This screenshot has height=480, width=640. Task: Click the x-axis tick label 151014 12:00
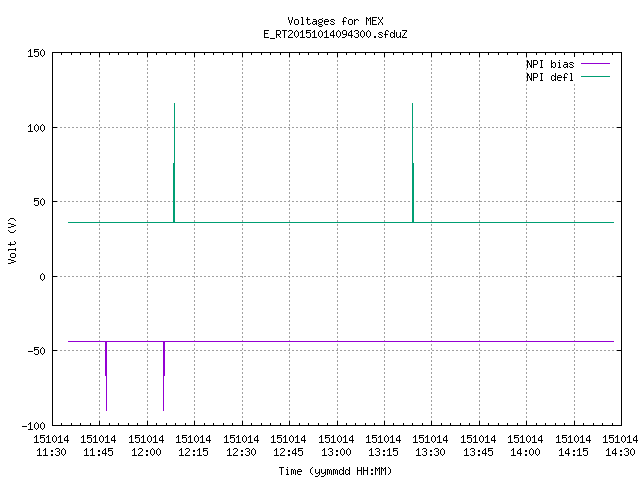click(x=146, y=446)
